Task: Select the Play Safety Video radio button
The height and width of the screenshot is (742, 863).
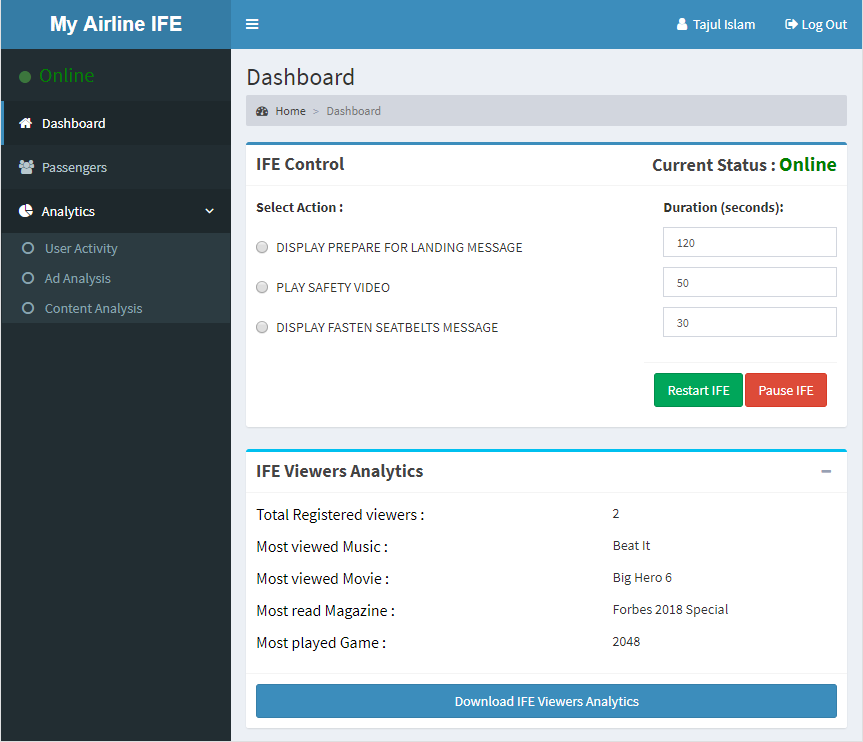Action: [262, 287]
